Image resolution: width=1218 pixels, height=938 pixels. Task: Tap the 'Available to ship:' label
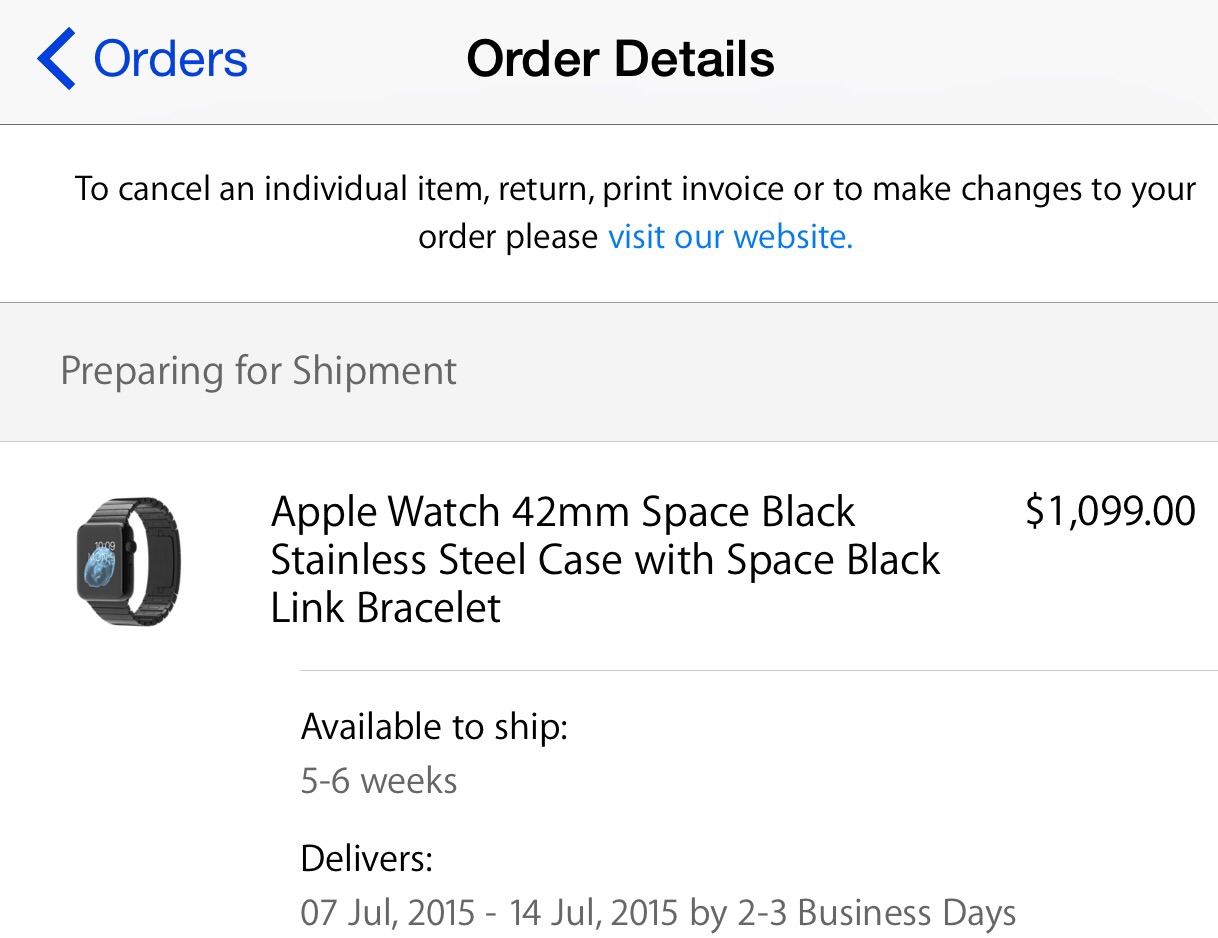[x=434, y=726]
